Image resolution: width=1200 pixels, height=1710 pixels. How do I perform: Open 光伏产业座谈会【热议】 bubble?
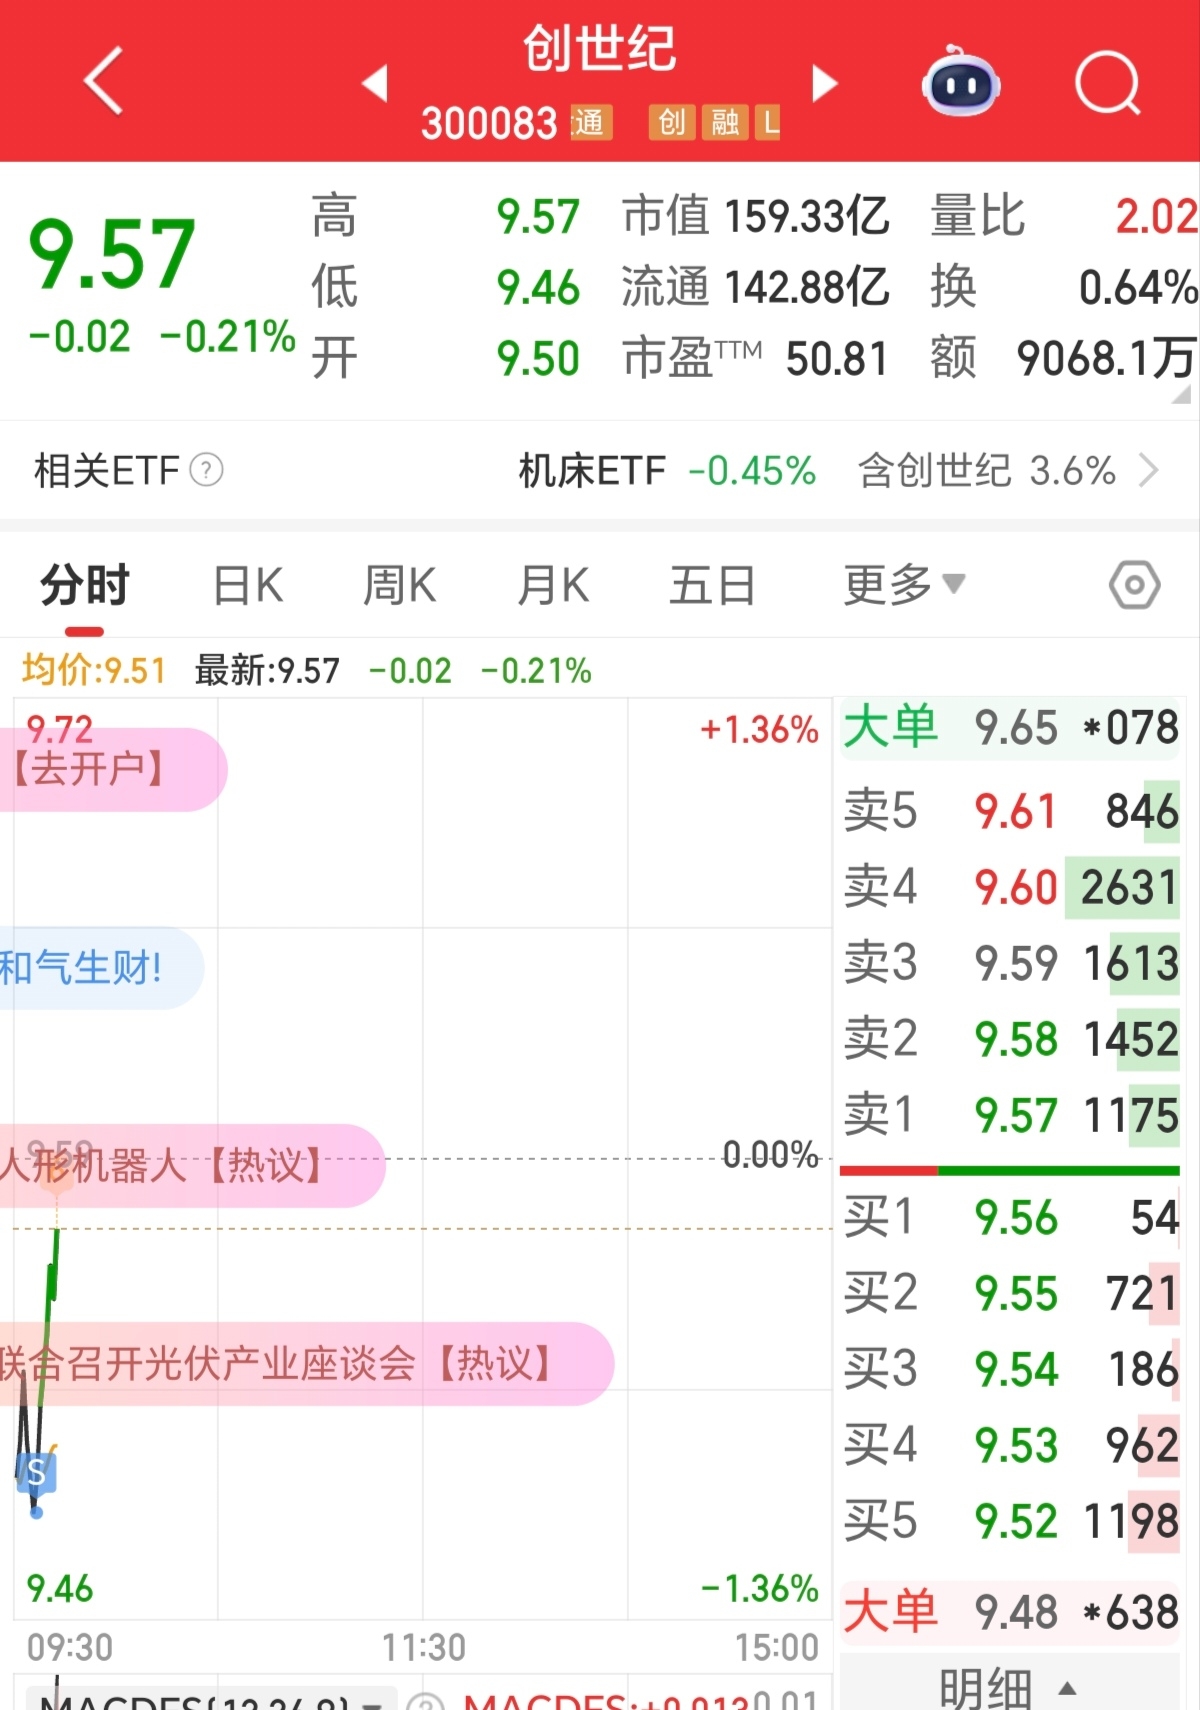pos(305,1363)
